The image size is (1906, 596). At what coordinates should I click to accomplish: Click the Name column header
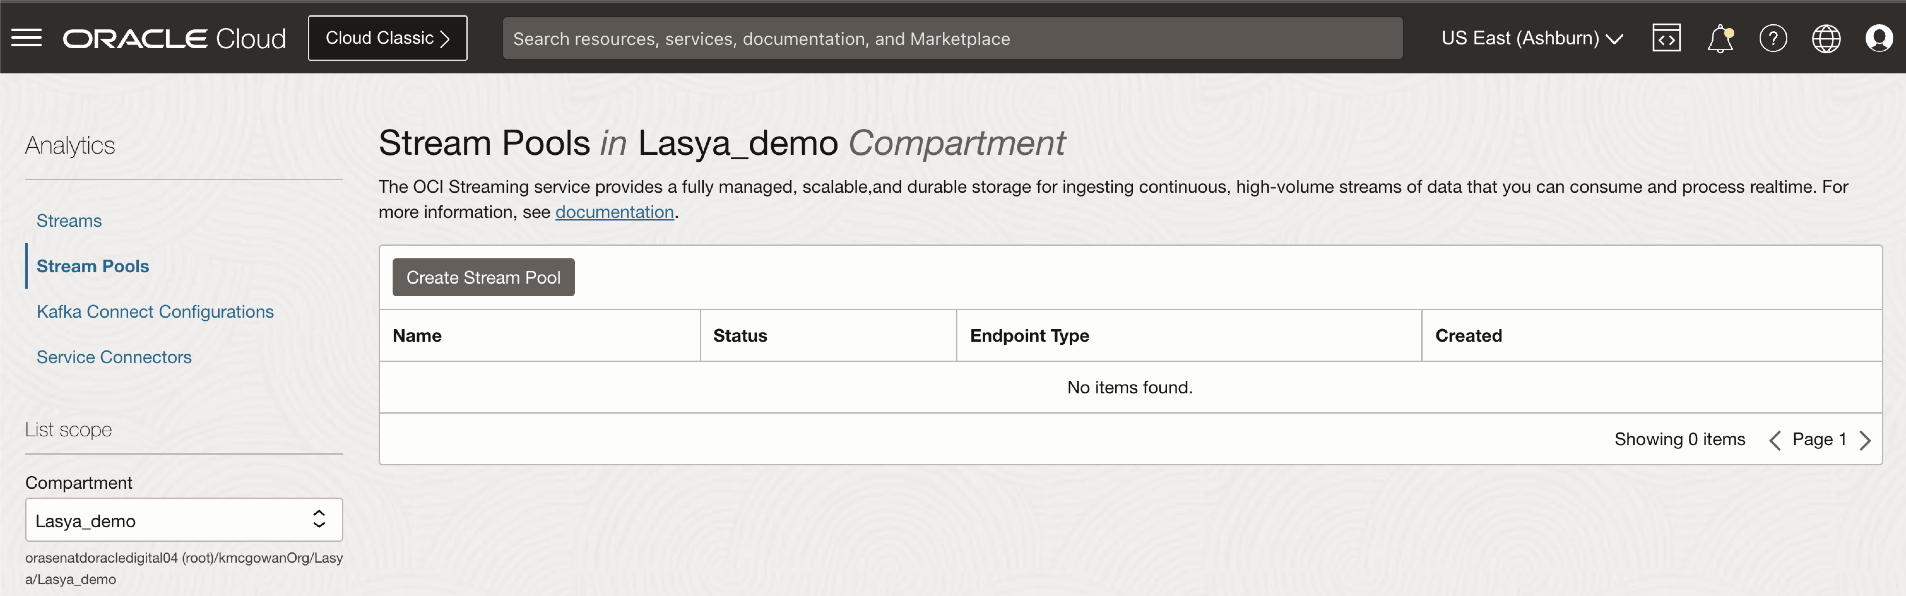(x=540, y=336)
